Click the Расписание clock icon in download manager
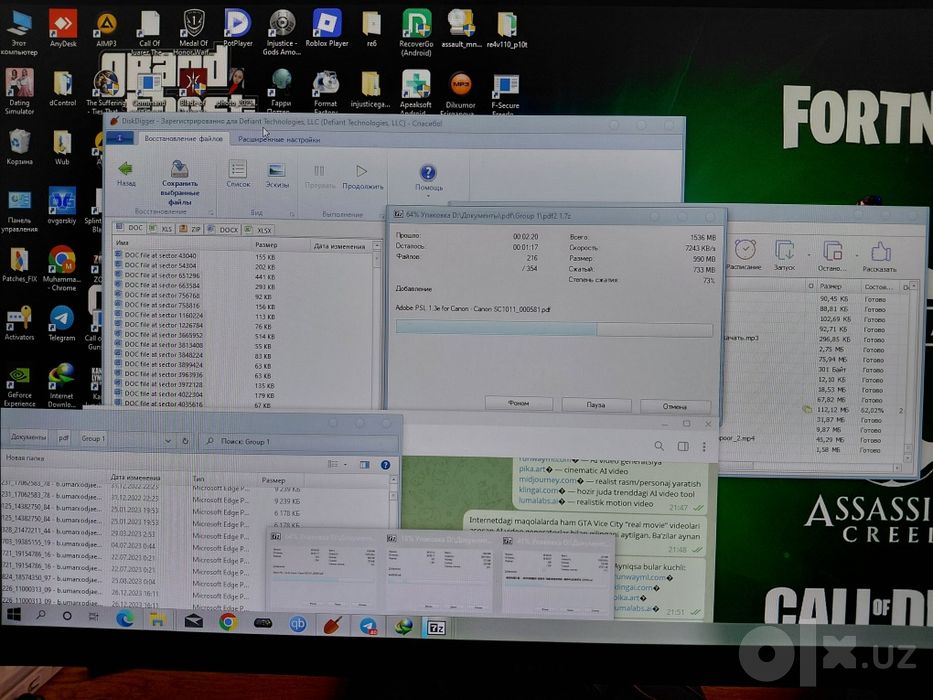Viewport: 933px width, 700px height. [744, 250]
